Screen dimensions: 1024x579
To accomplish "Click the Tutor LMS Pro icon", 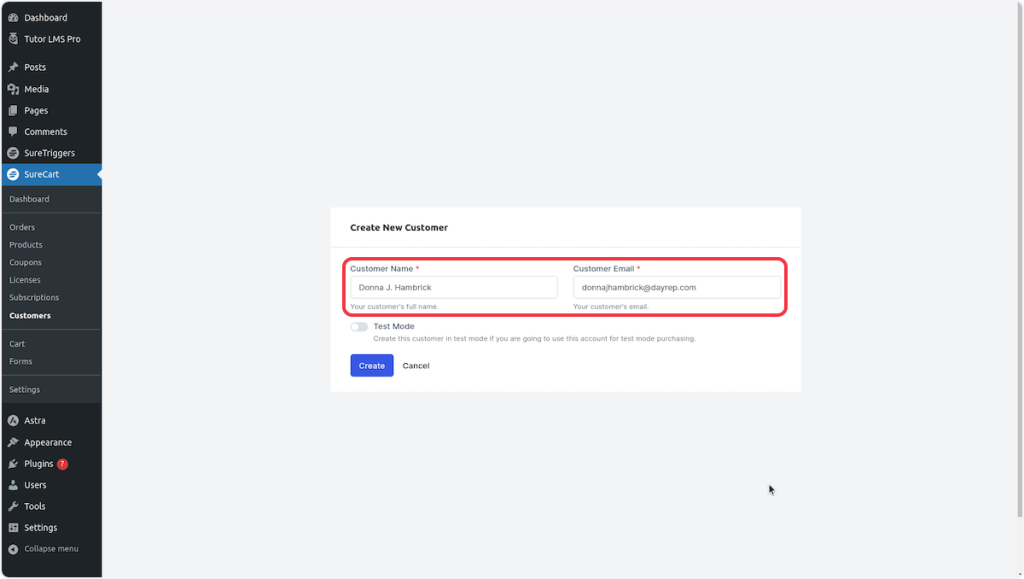I will click(x=13, y=39).
